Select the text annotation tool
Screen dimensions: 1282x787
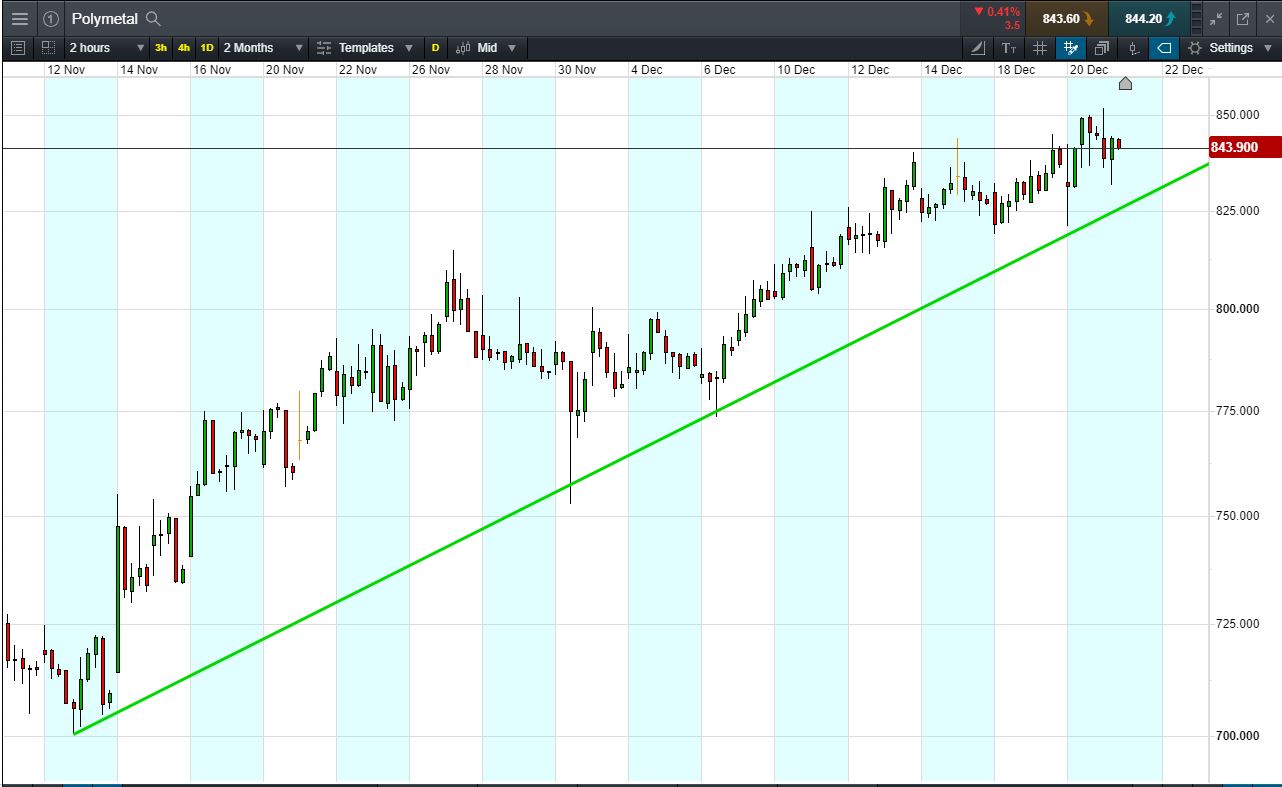click(1009, 48)
